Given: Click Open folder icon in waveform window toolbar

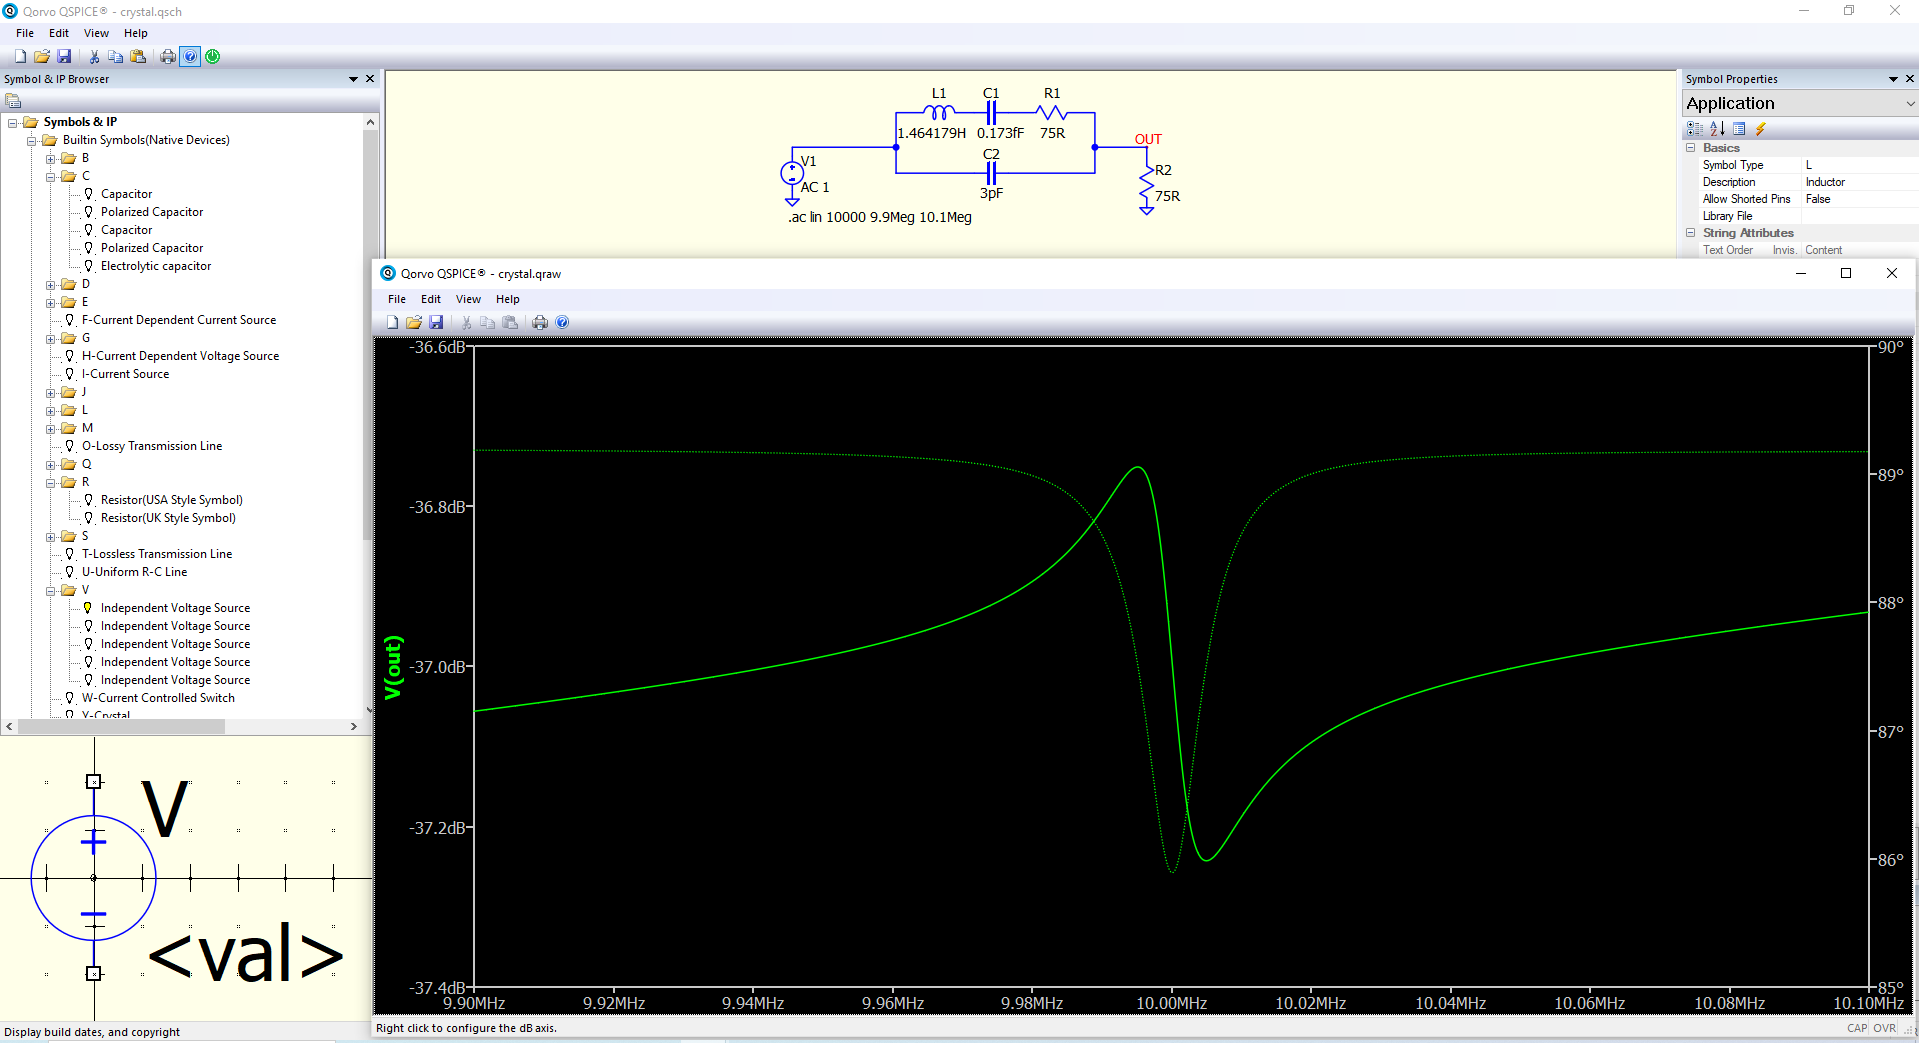Looking at the screenshot, I should 414,322.
